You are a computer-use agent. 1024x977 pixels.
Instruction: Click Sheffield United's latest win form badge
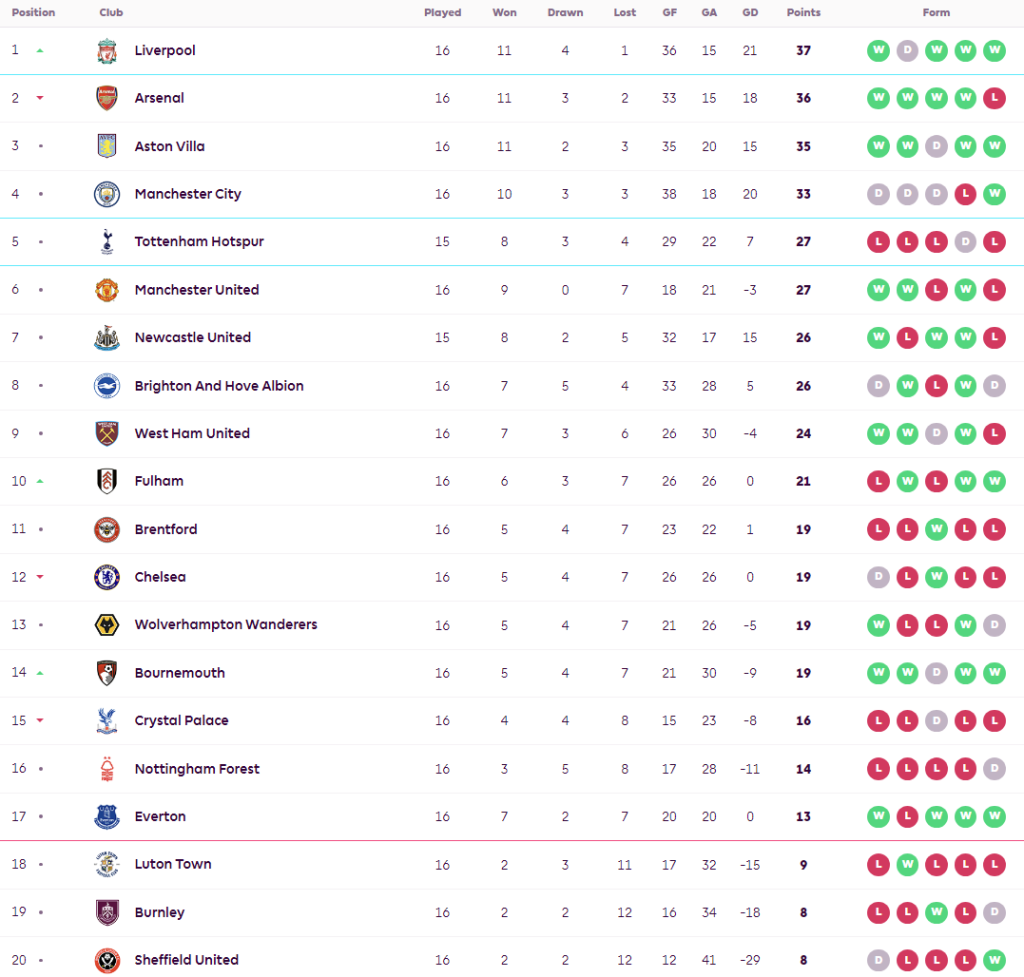click(994, 960)
